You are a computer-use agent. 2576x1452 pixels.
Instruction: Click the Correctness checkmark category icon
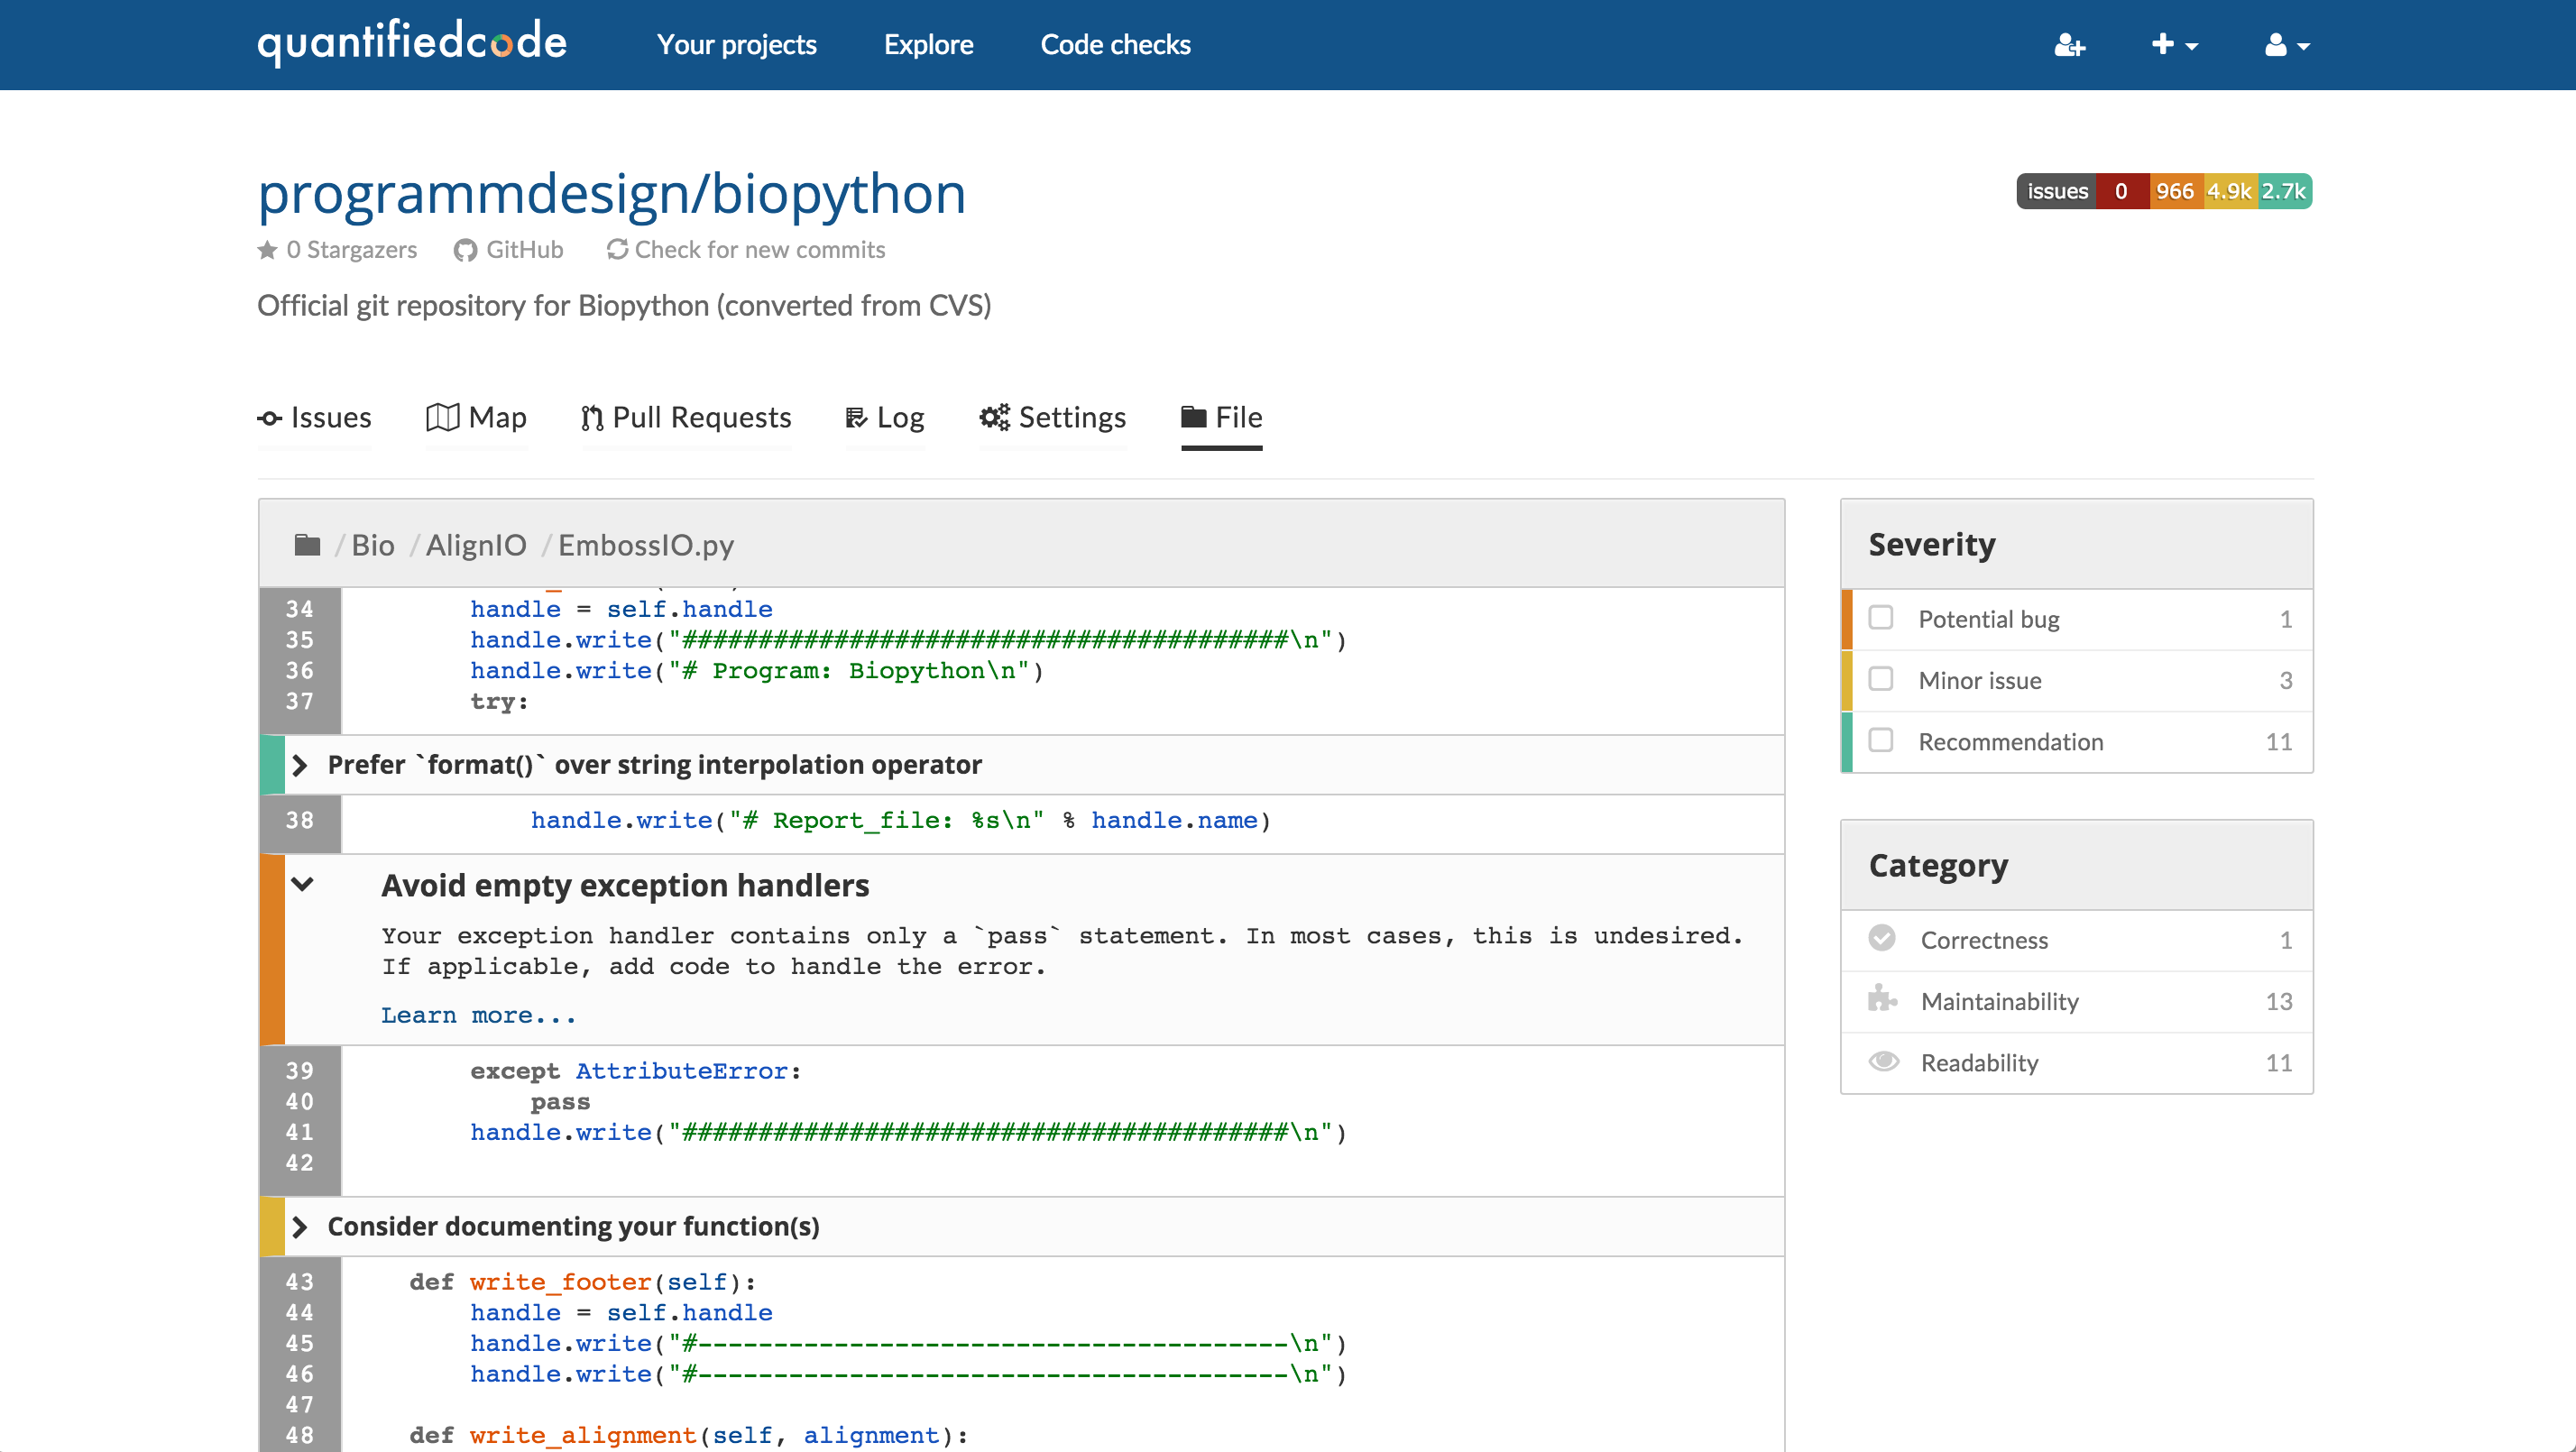[x=1882, y=939]
